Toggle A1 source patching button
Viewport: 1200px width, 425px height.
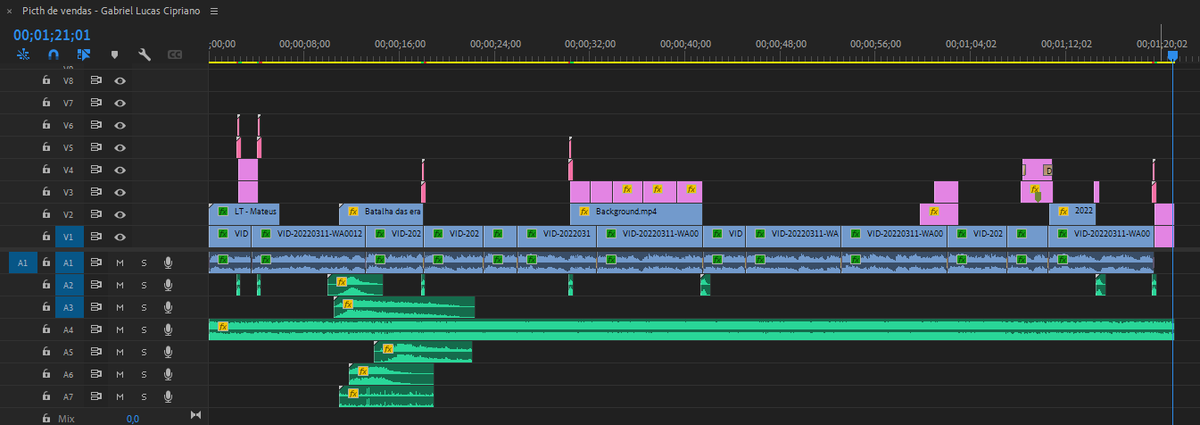click(x=22, y=262)
